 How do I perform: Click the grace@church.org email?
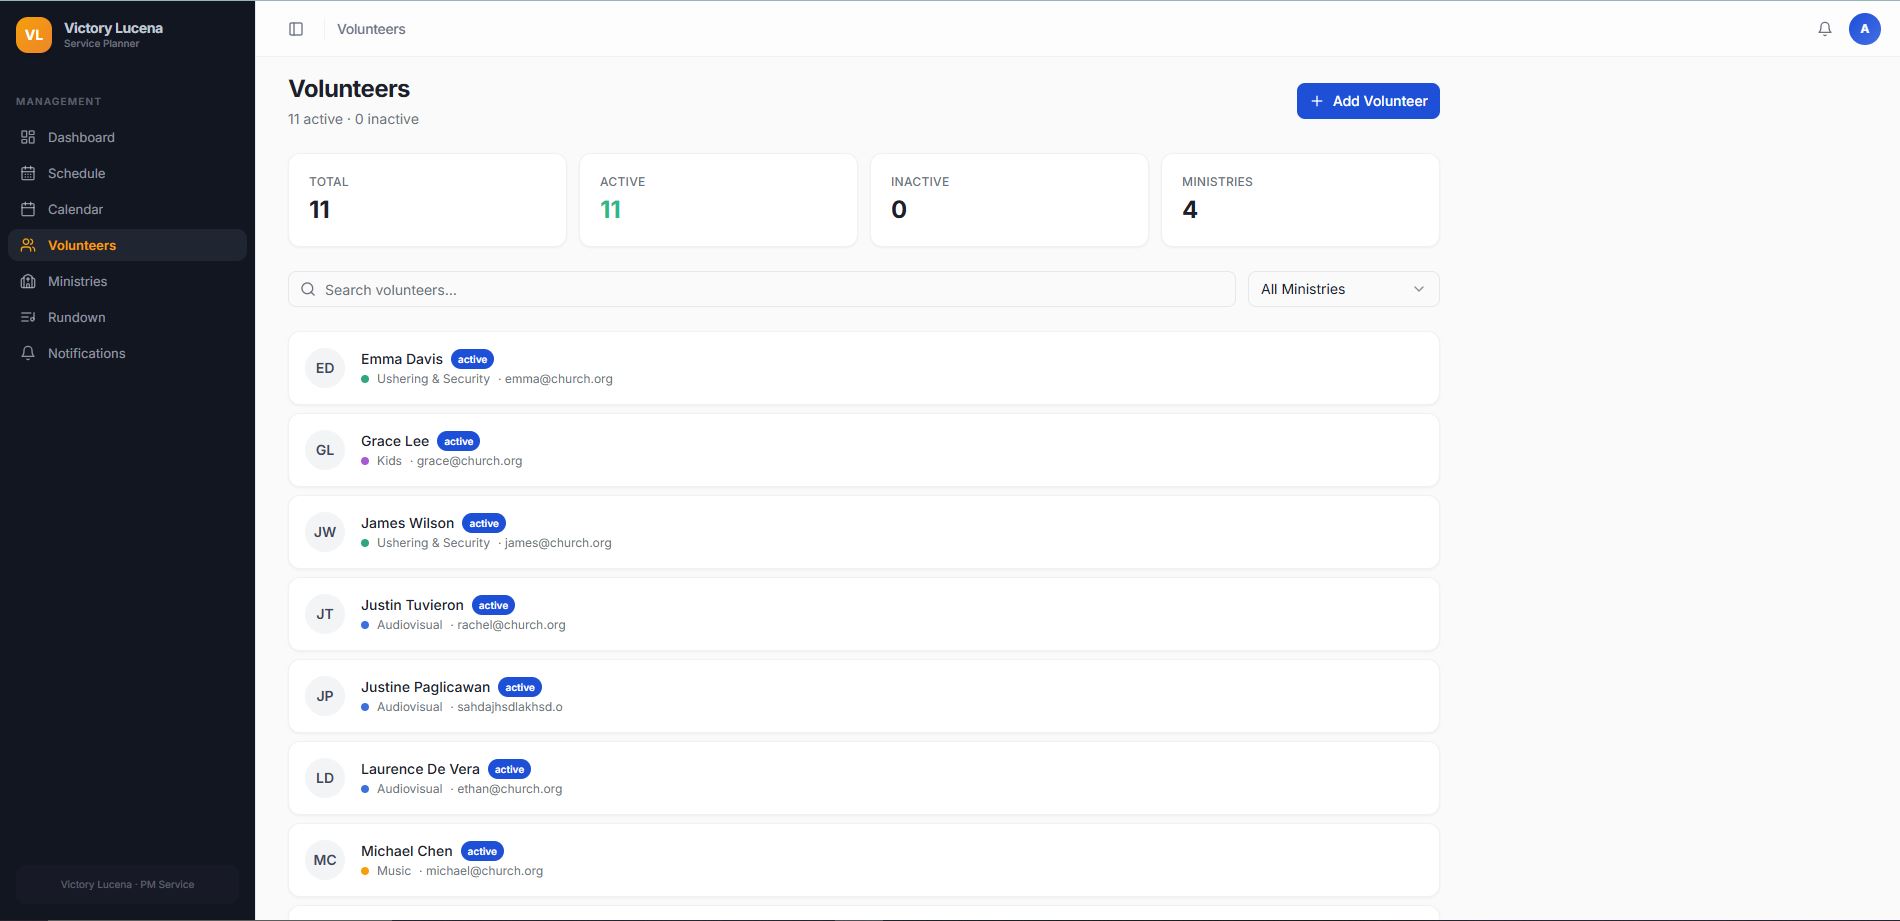(x=470, y=461)
